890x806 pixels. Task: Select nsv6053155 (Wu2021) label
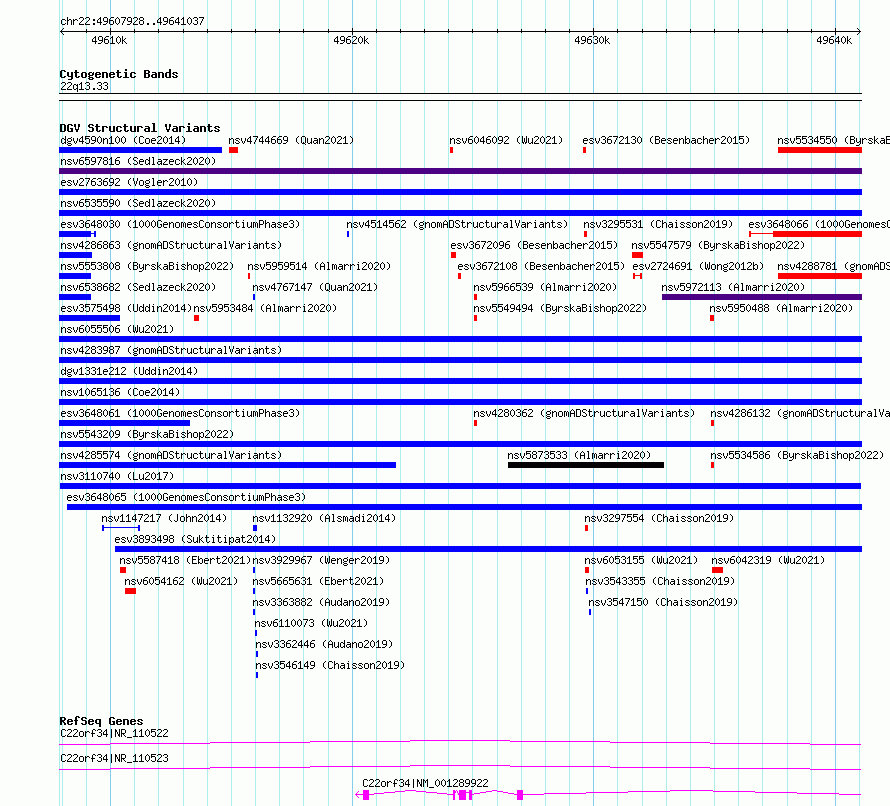(x=641, y=560)
